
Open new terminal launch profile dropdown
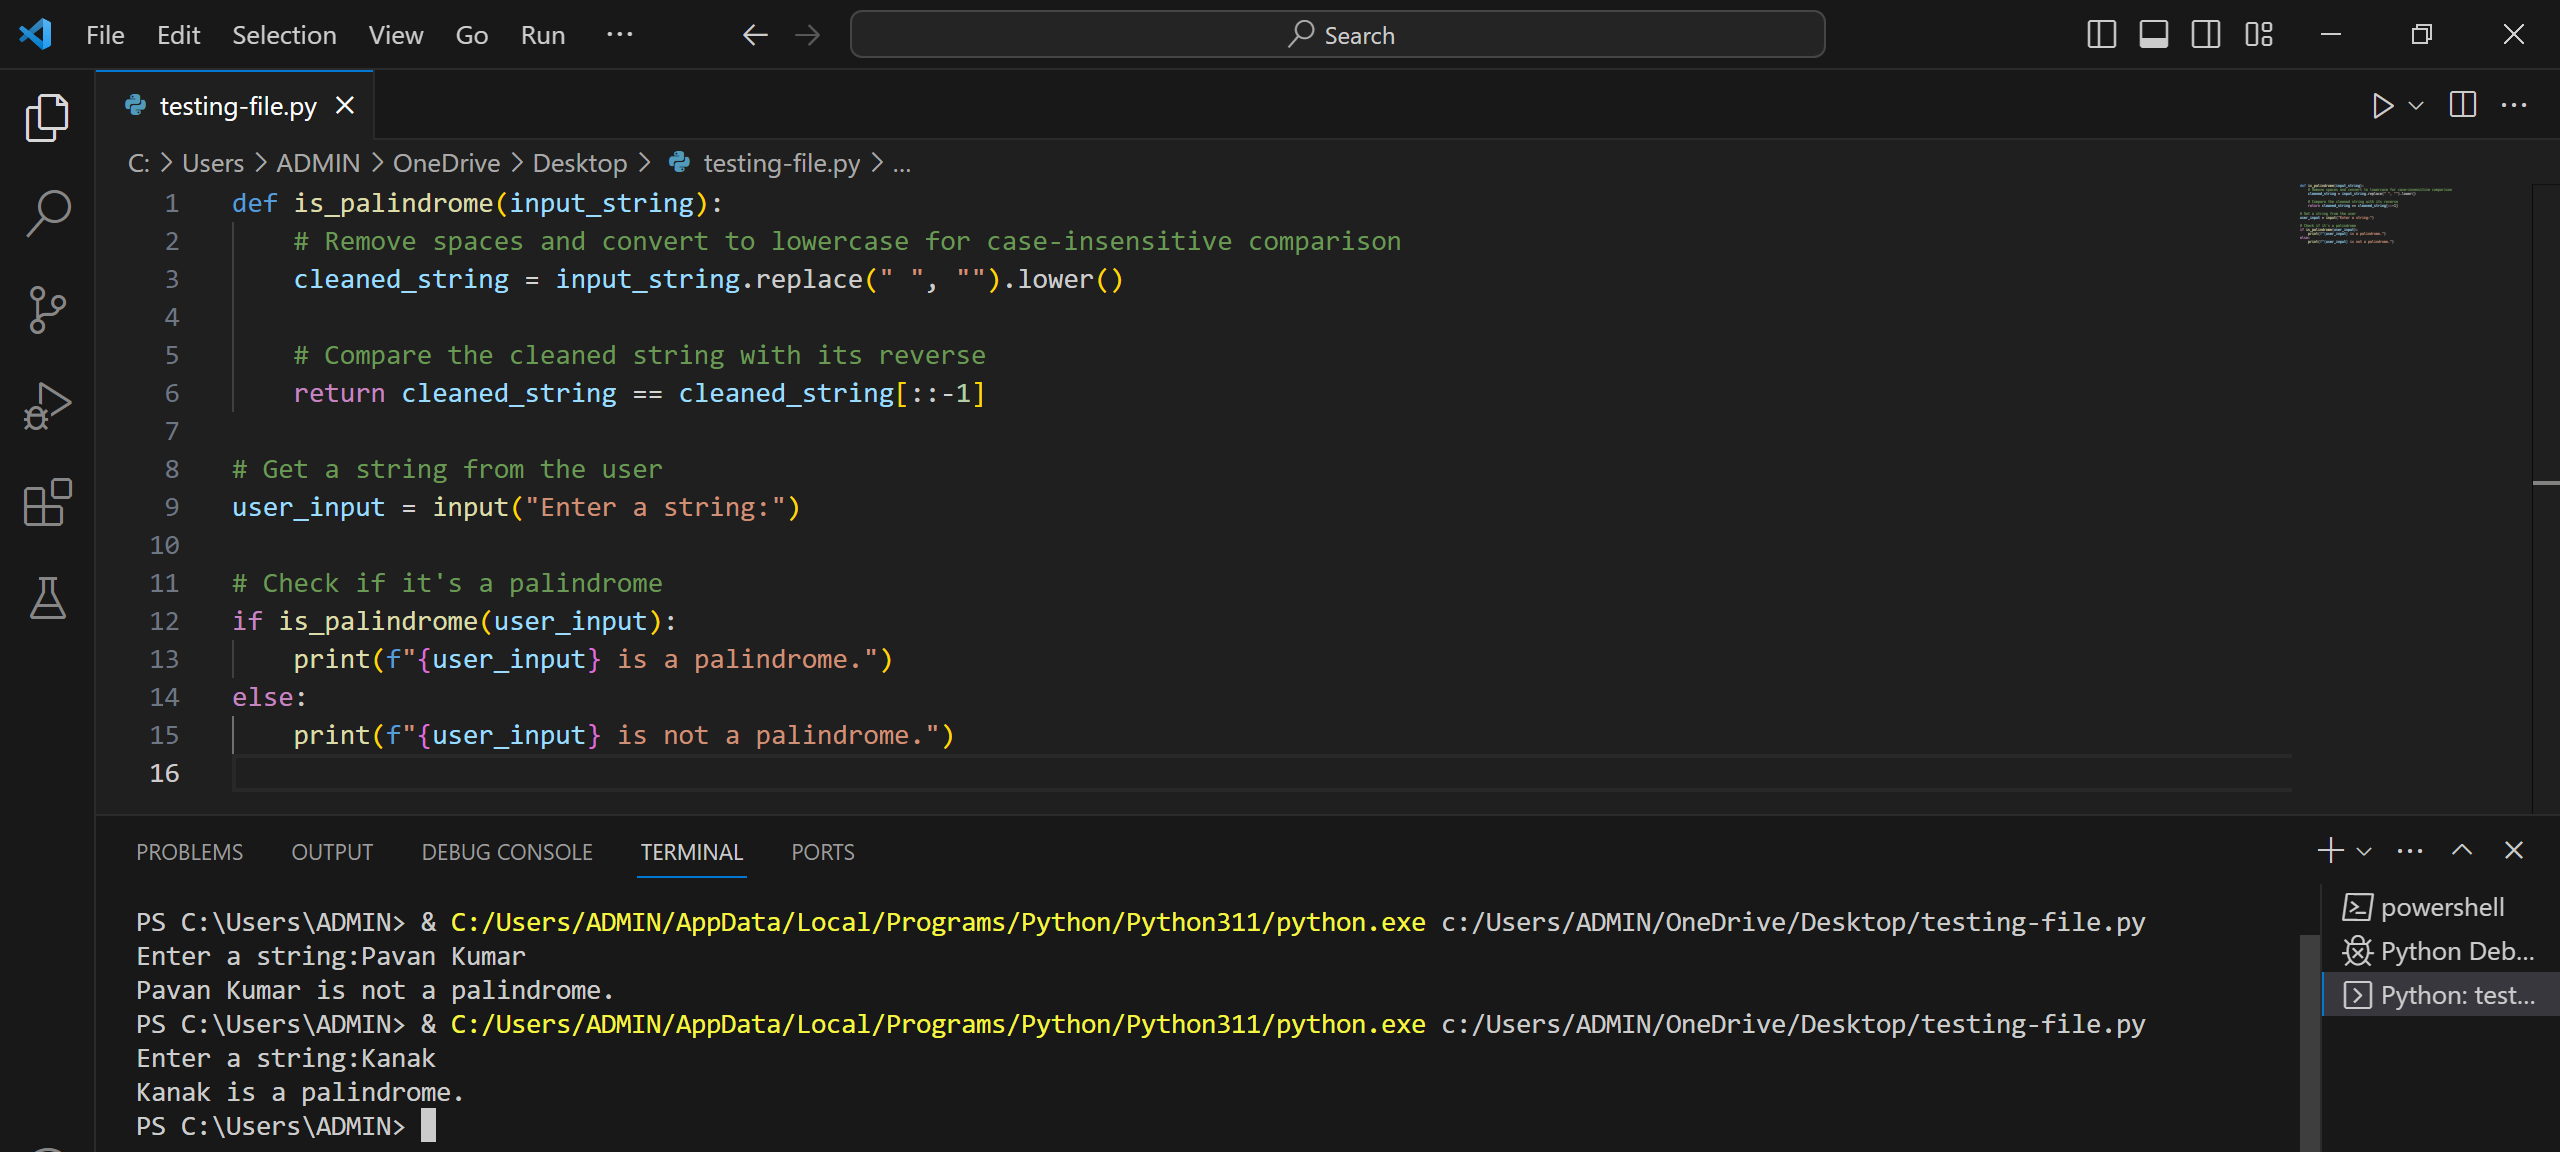click(x=2364, y=851)
